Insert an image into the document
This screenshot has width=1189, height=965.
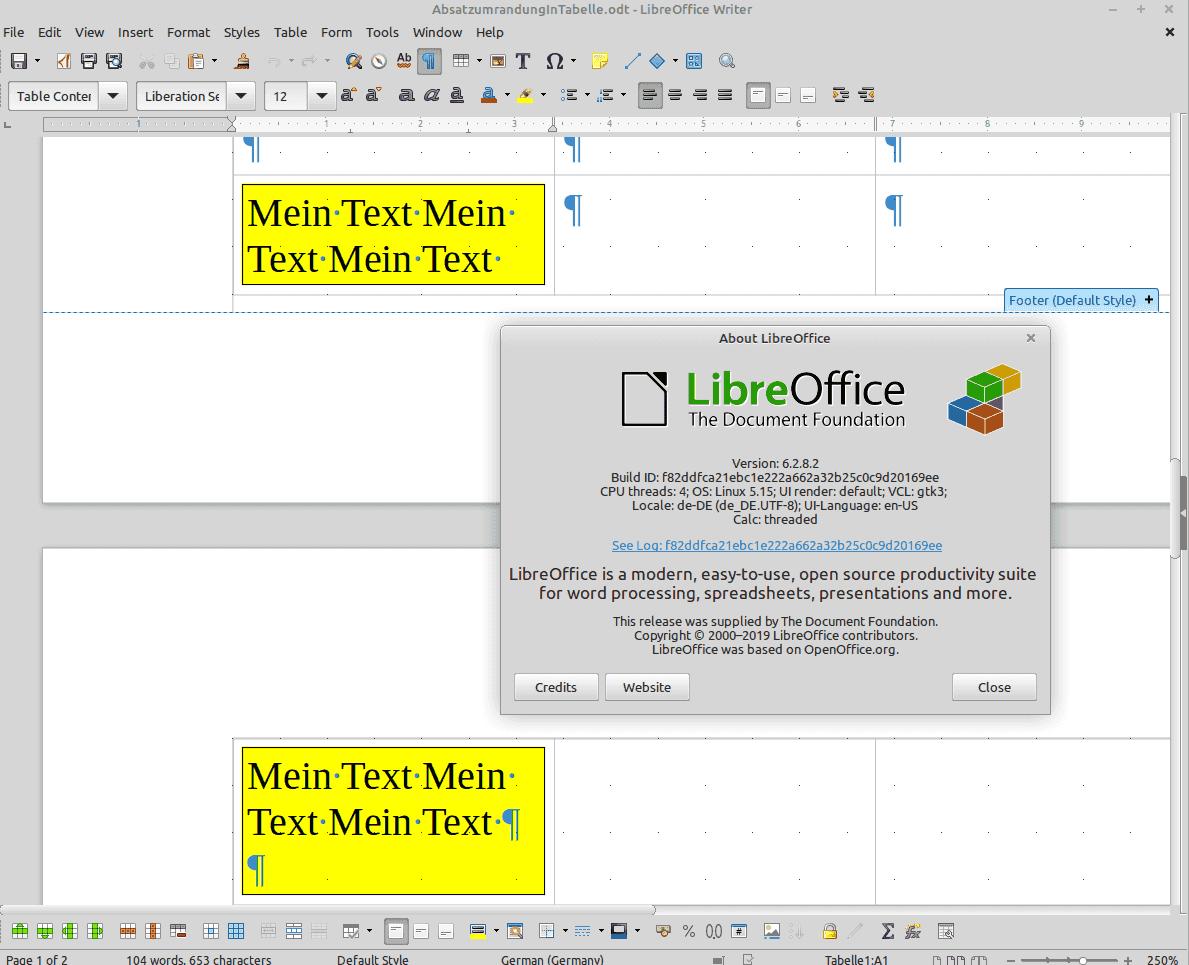pos(497,61)
